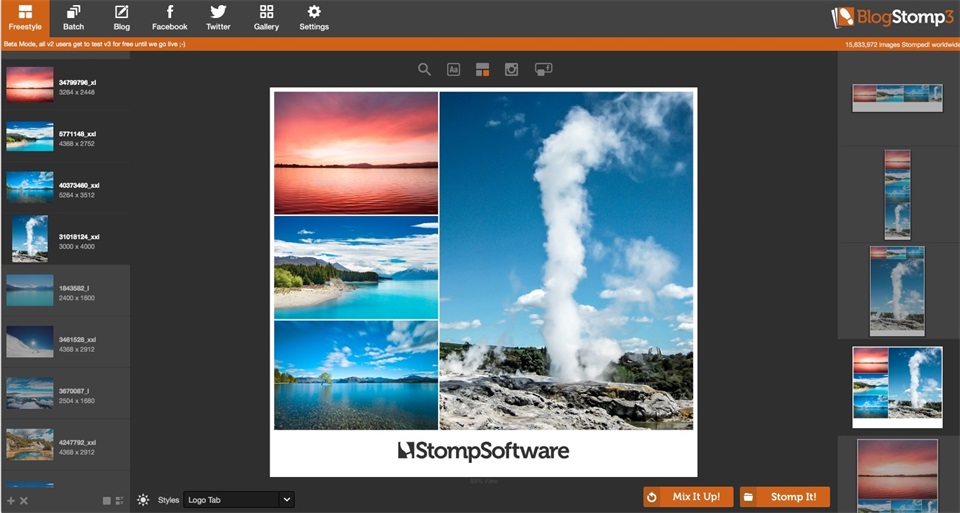960x513 pixels.
Task: Open the Styles combo box field
Action: (239, 500)
